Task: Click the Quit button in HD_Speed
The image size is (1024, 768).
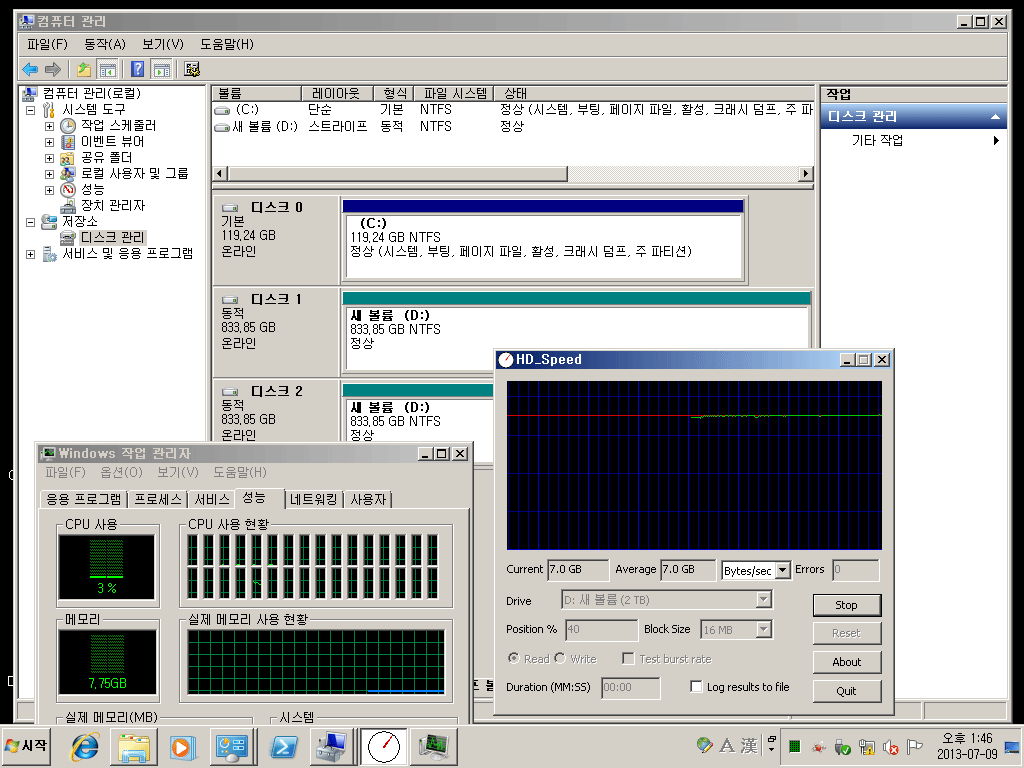Action: [x=846, y=691]
